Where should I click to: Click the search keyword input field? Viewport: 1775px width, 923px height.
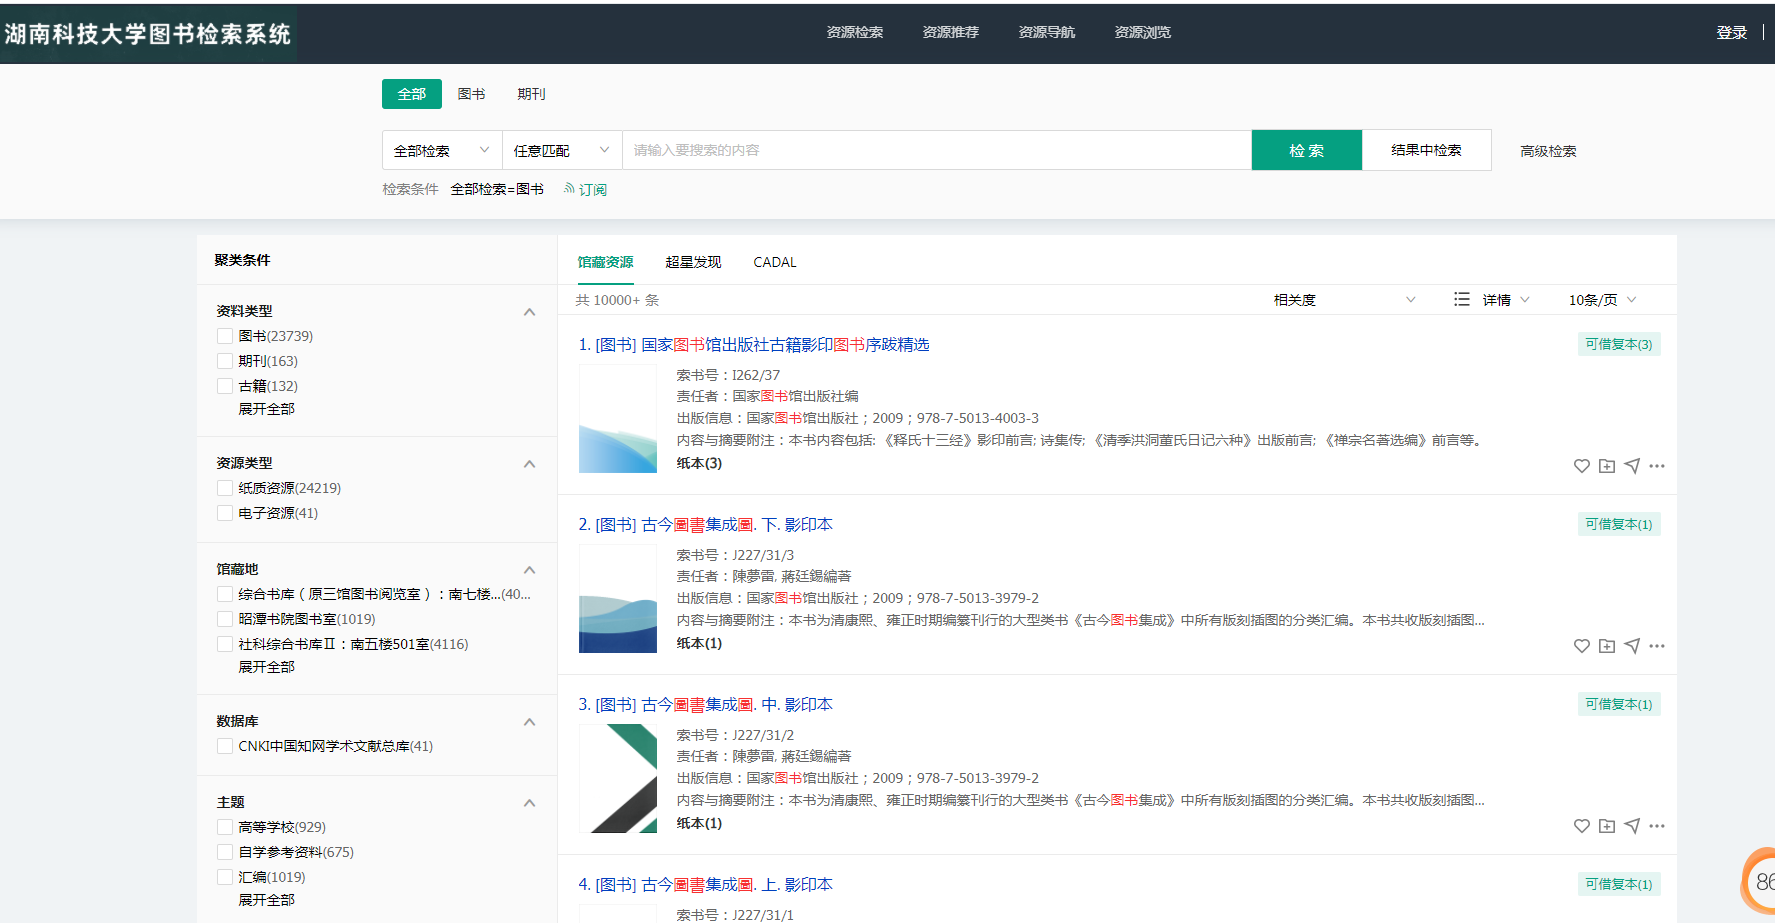(x=936, y=150)
